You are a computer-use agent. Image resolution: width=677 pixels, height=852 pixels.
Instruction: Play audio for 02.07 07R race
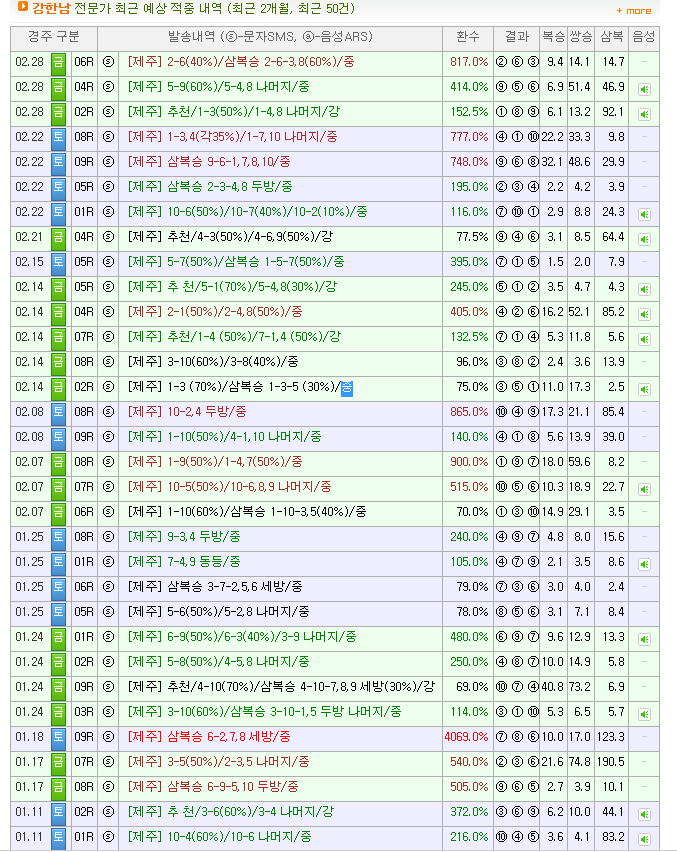point(644,490)
